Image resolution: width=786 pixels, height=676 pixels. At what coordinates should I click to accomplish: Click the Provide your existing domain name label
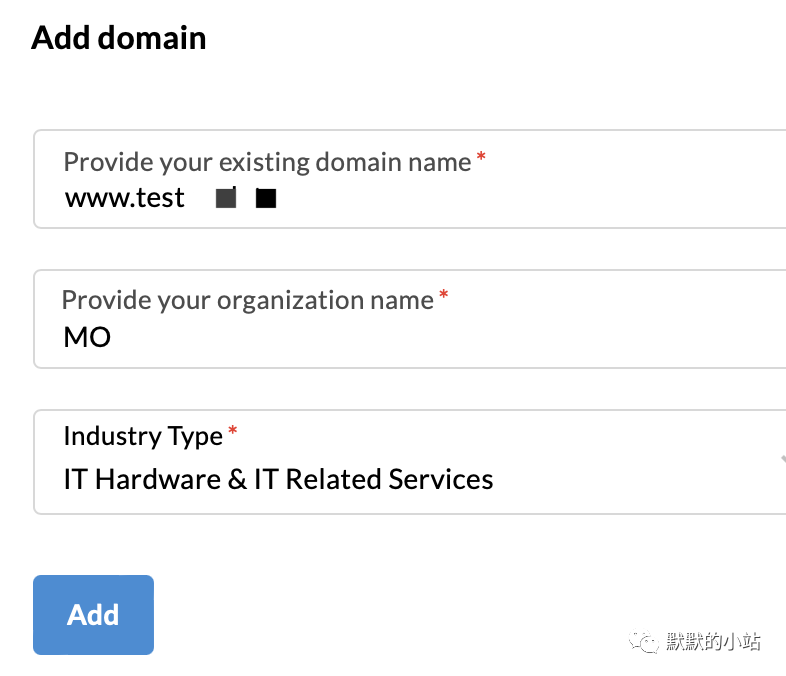click(267, 162)
